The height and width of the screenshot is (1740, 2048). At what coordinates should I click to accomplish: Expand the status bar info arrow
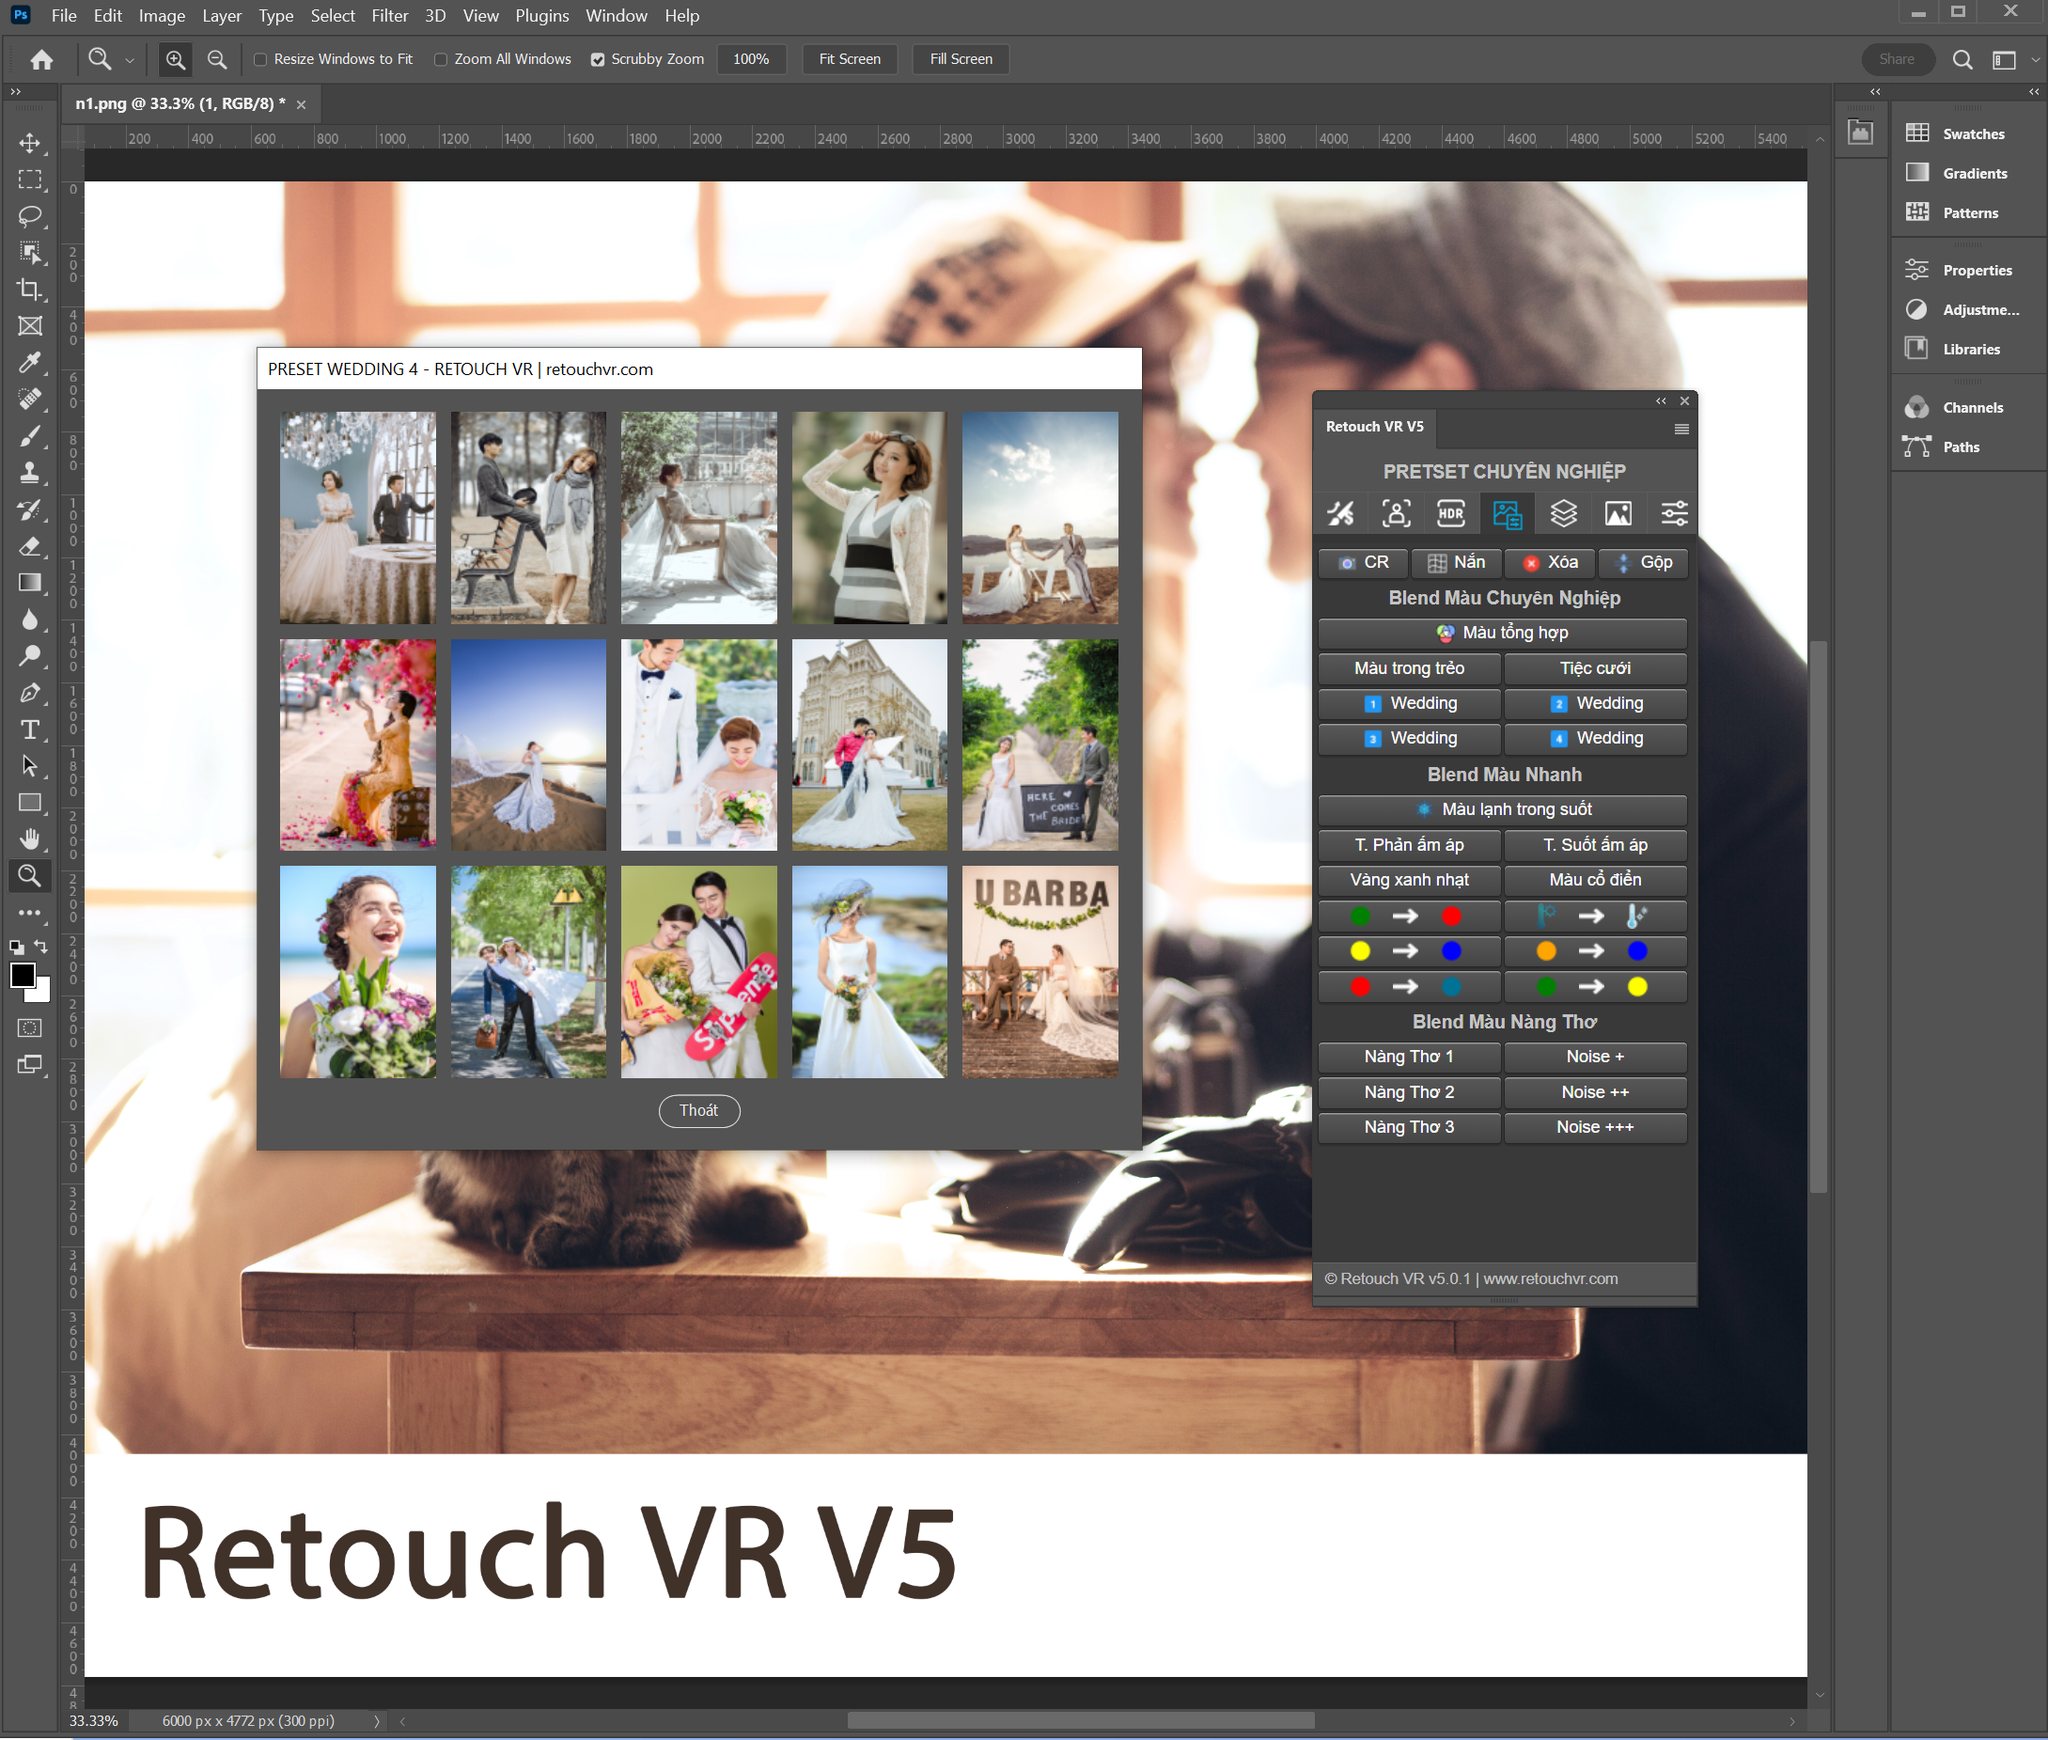[377, 1721]
